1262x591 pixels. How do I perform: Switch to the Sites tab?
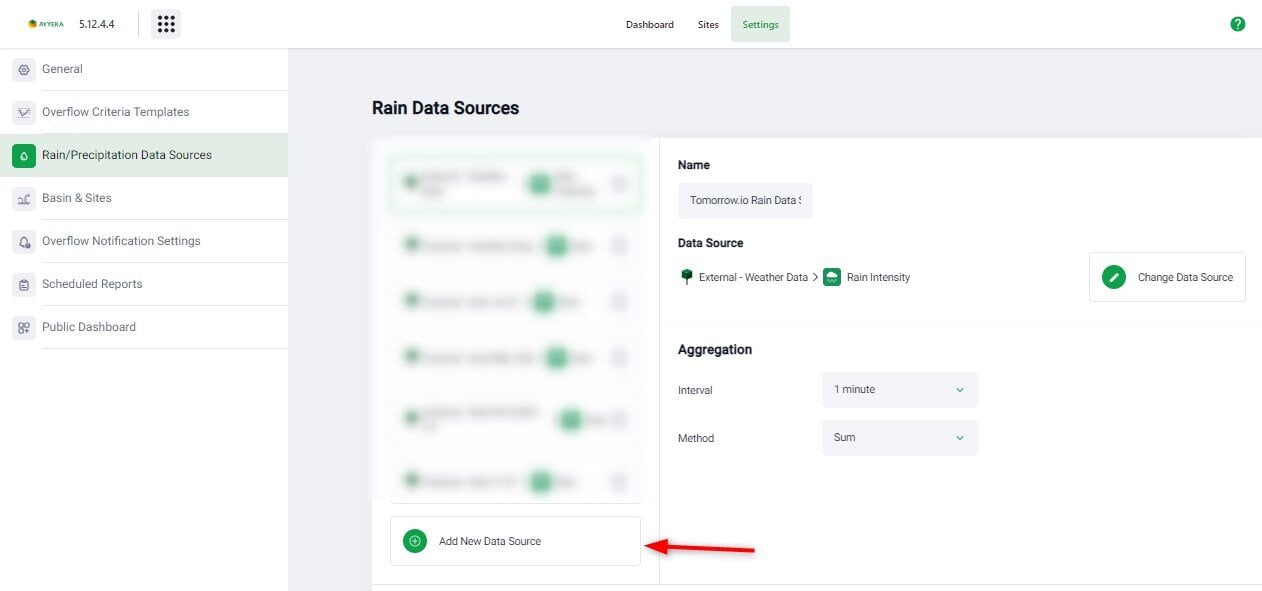point(708,25)
